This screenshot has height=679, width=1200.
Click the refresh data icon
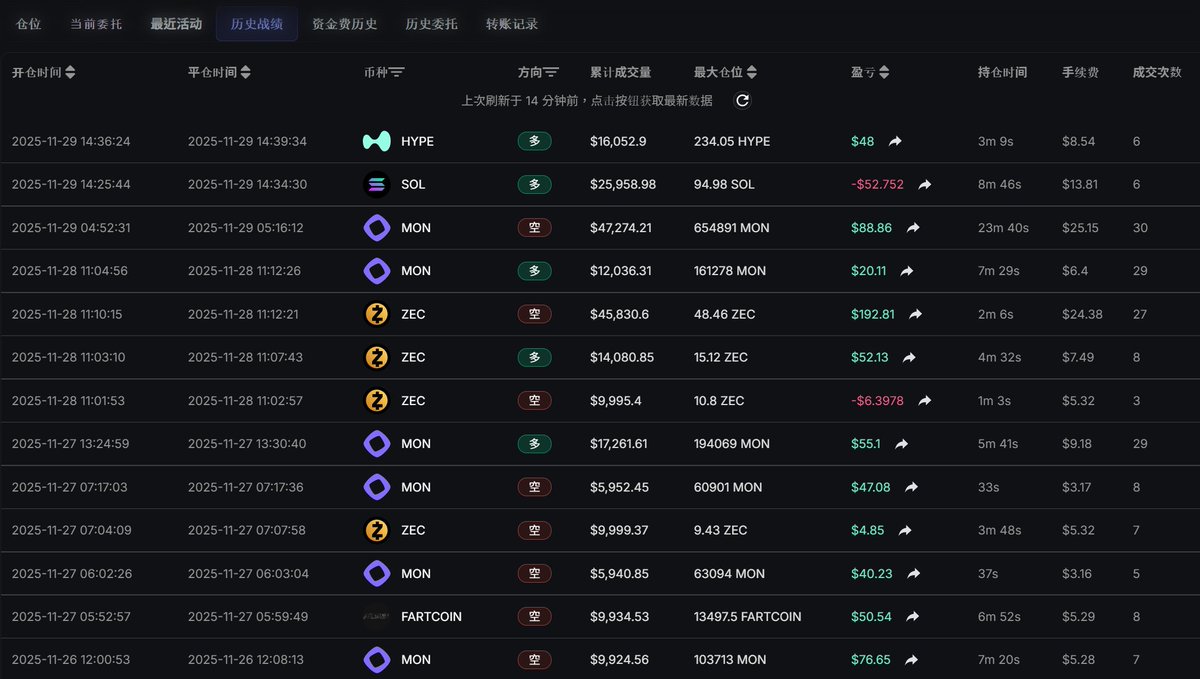tap(742, 101)
